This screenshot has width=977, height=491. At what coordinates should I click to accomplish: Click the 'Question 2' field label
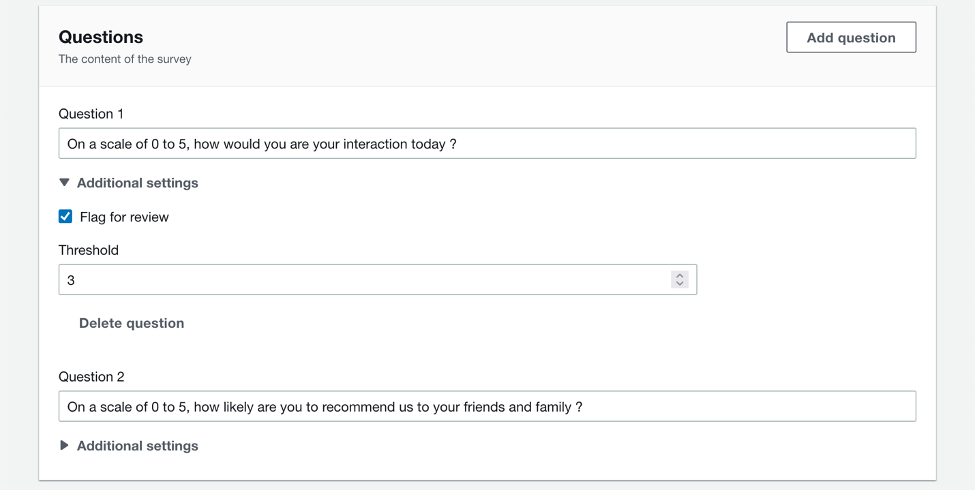91,377
